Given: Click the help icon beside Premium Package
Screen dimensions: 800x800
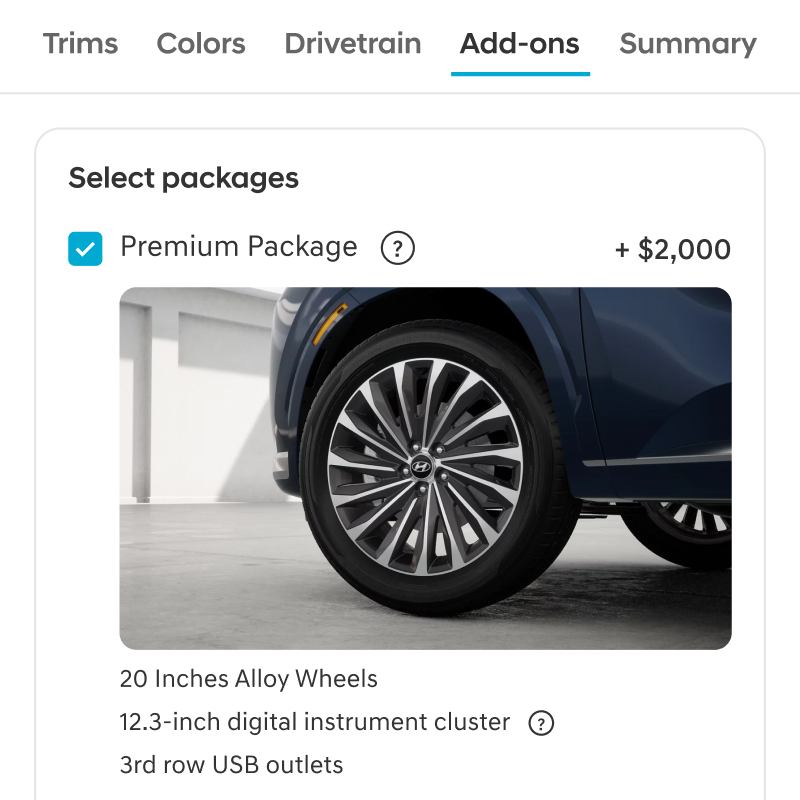Looking at the screenshot, I should point(398,248).
